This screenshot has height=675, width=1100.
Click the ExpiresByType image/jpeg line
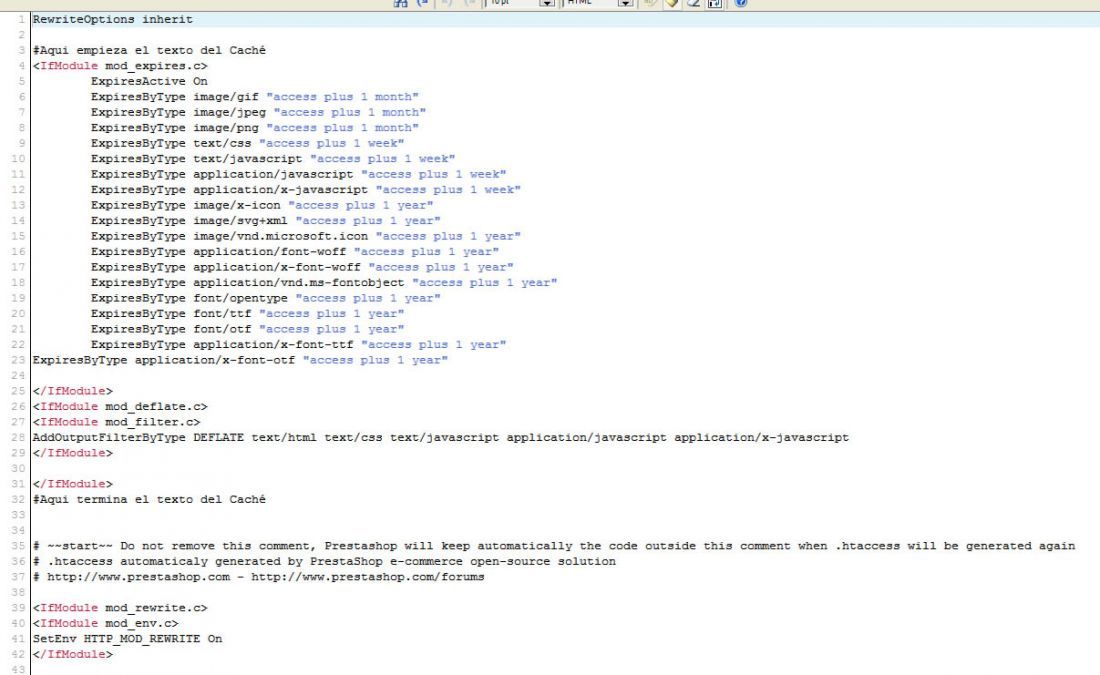click(x=258, y=112)
